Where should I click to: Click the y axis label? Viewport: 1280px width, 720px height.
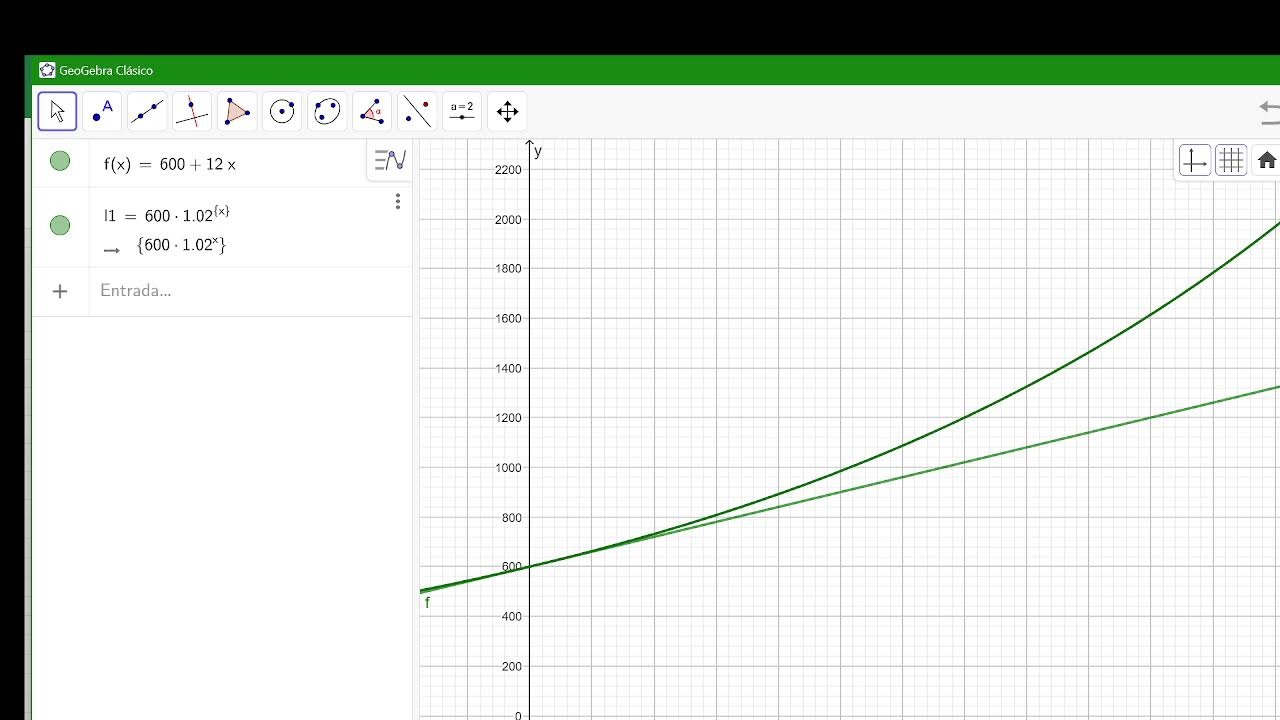[x=538, y=151]
